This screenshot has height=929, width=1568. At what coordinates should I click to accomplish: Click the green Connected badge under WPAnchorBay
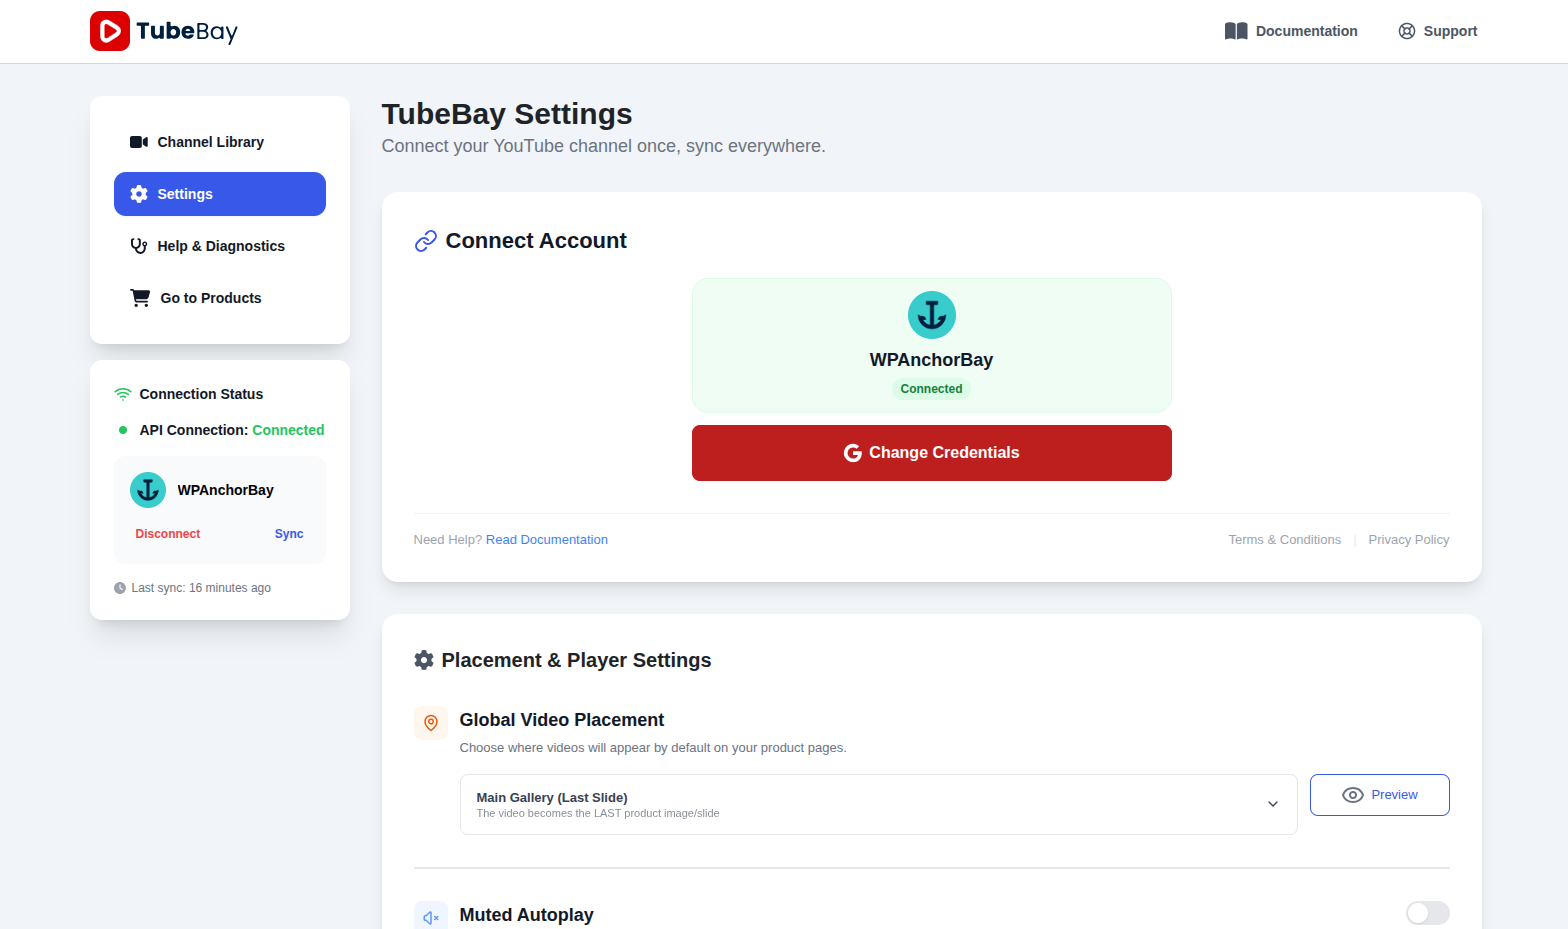(x=931, y=389)
